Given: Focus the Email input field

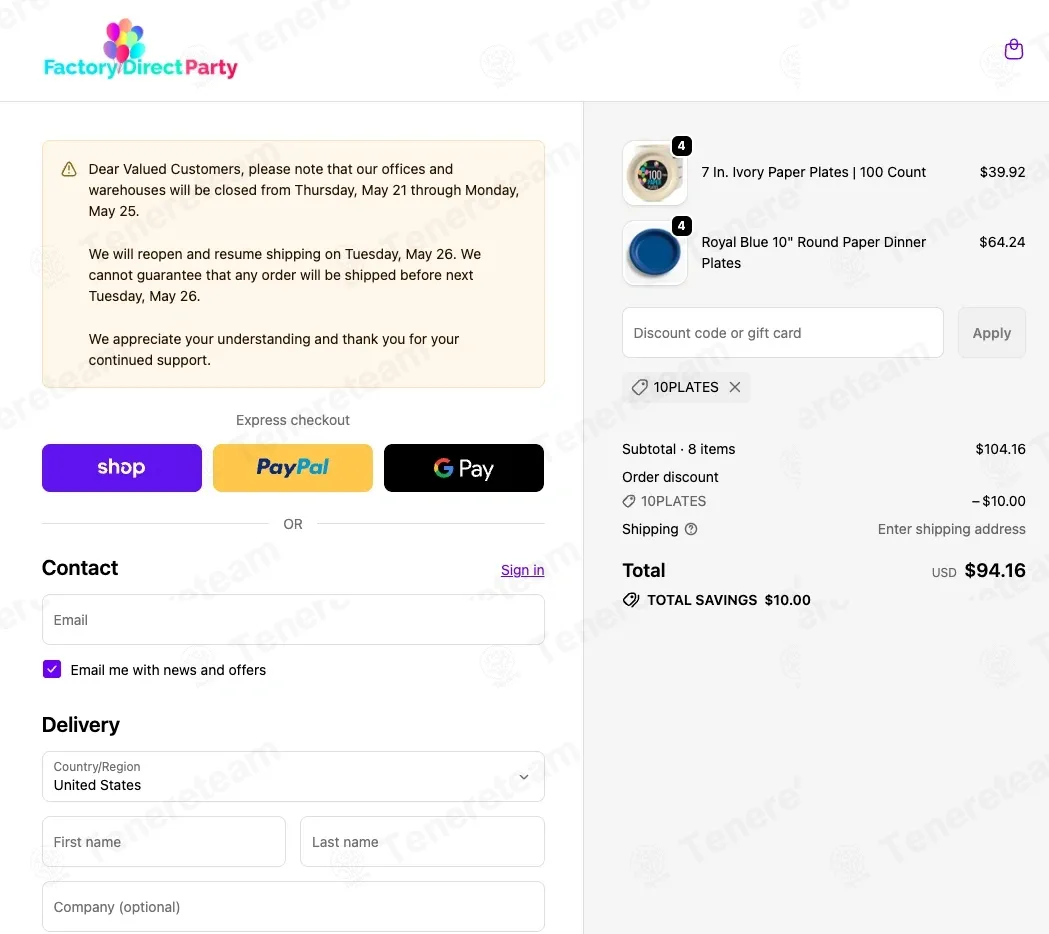Looking at the screenshot, I should pos(293,620).
